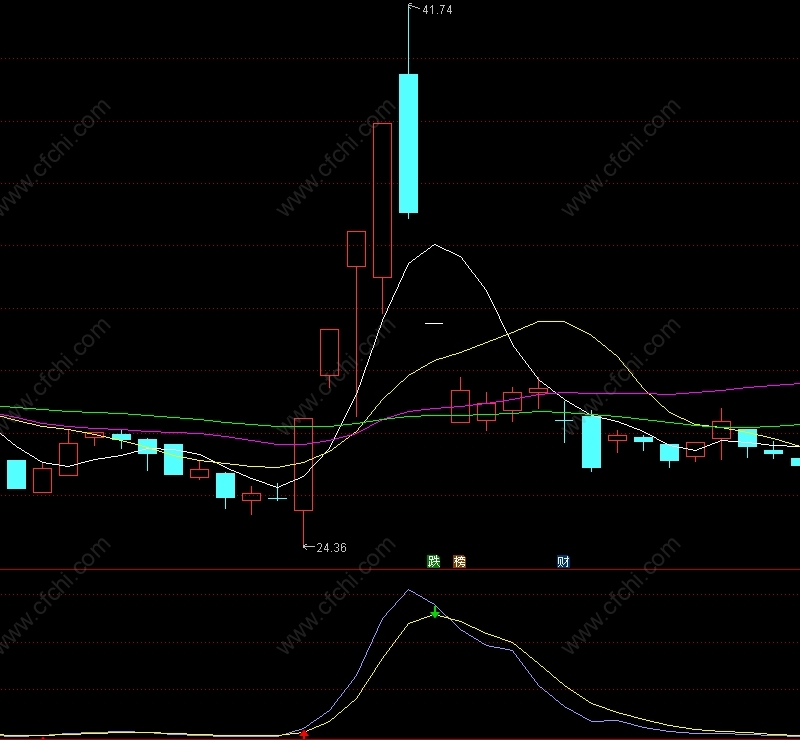Click the peak of the yellow moving average

point(551,322)
